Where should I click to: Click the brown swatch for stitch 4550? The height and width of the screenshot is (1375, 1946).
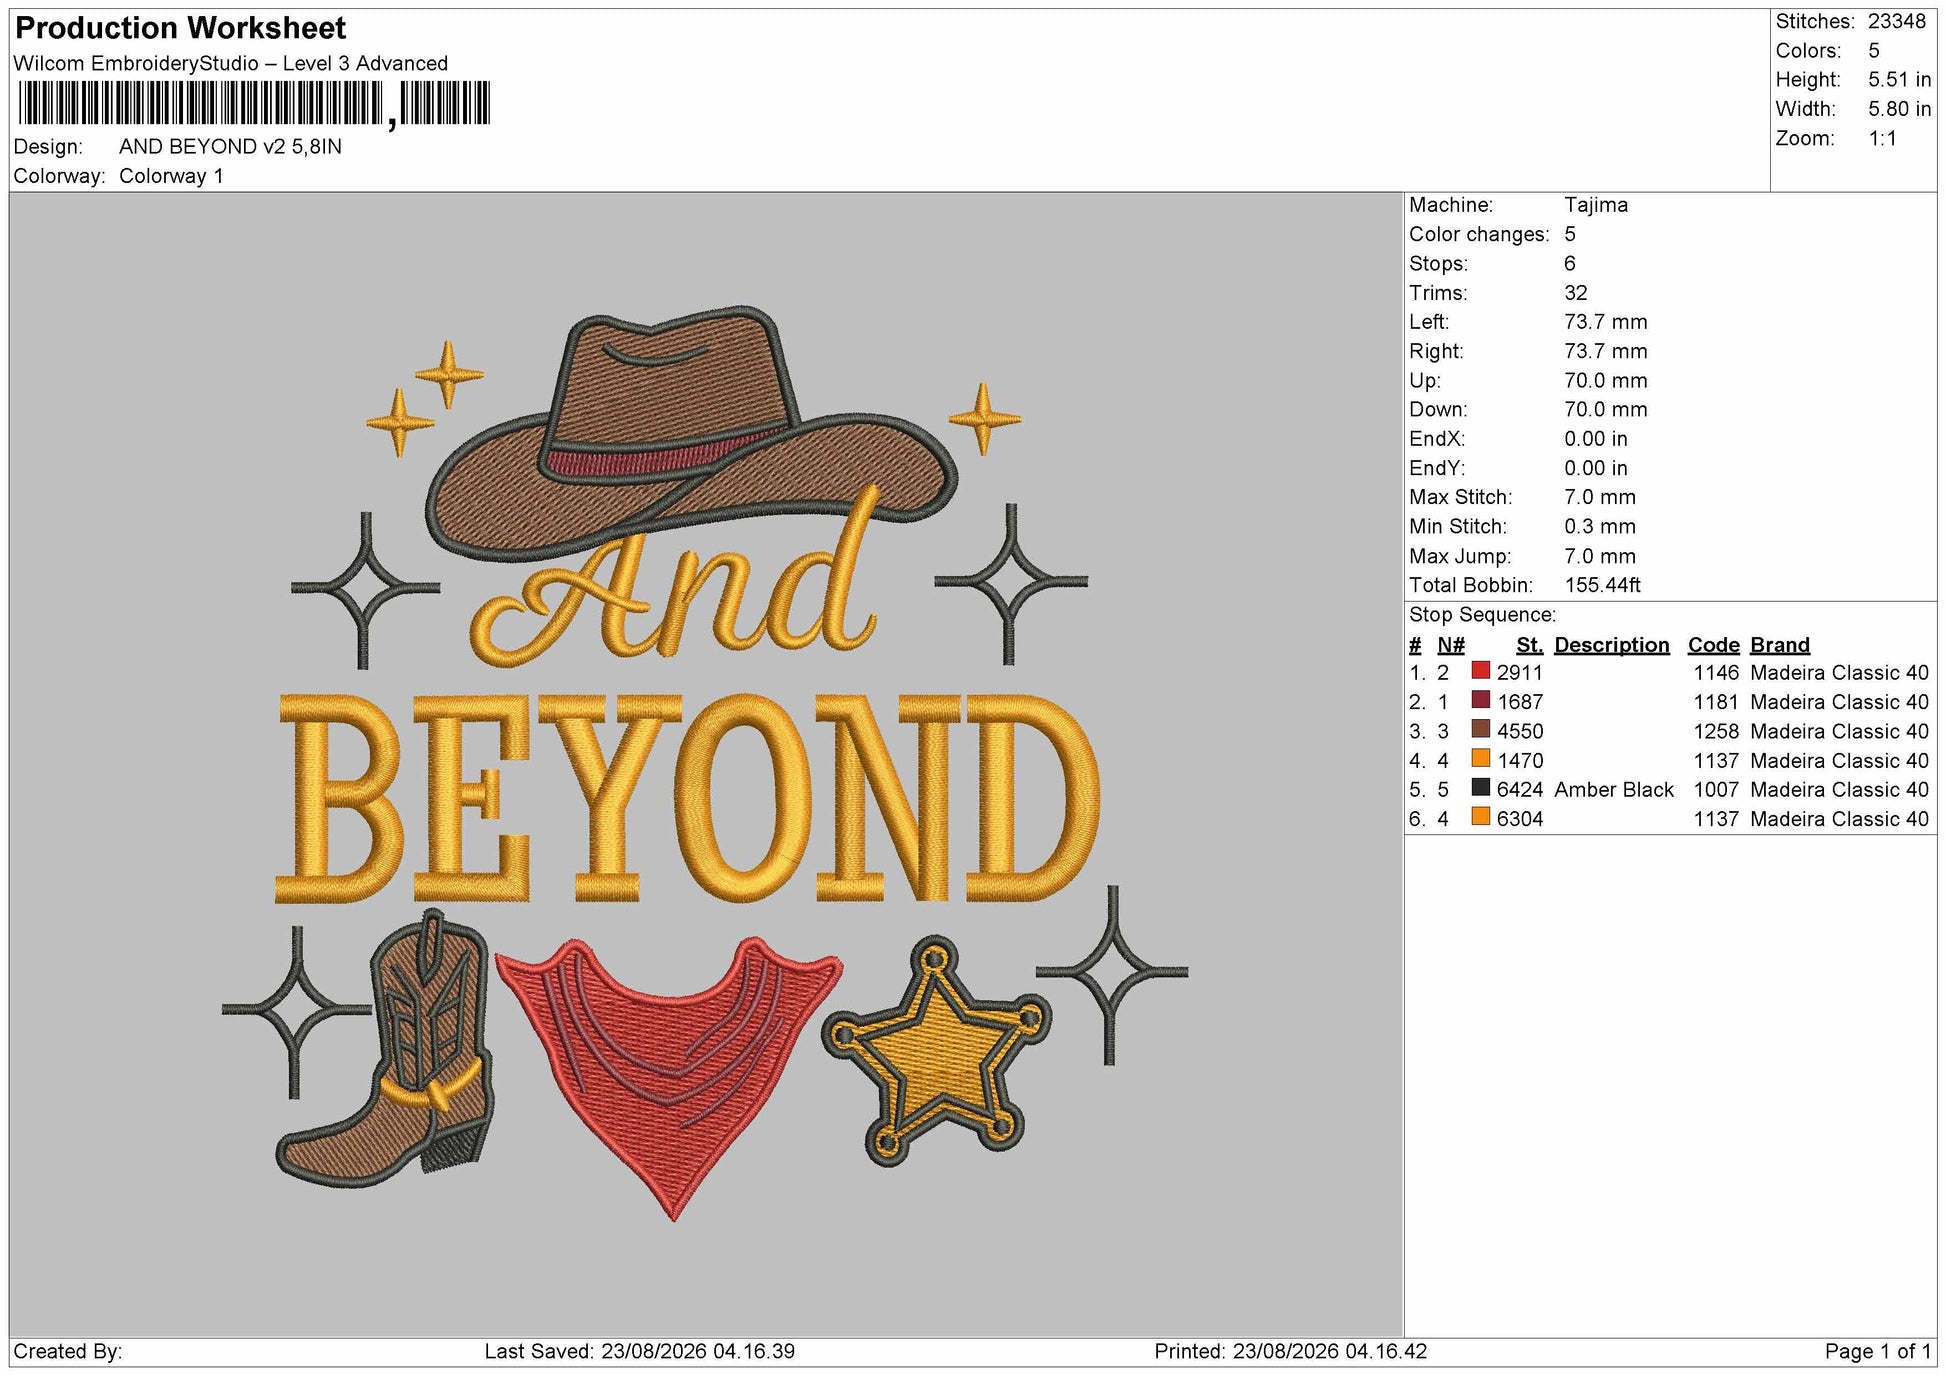pyautogui.click(x=1480, y=729)
